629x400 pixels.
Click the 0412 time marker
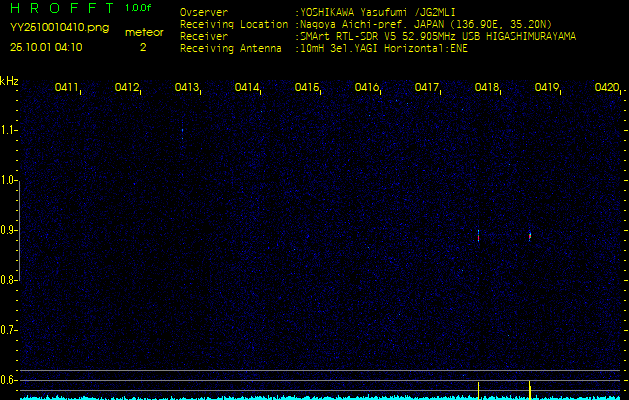coord(128,87)
